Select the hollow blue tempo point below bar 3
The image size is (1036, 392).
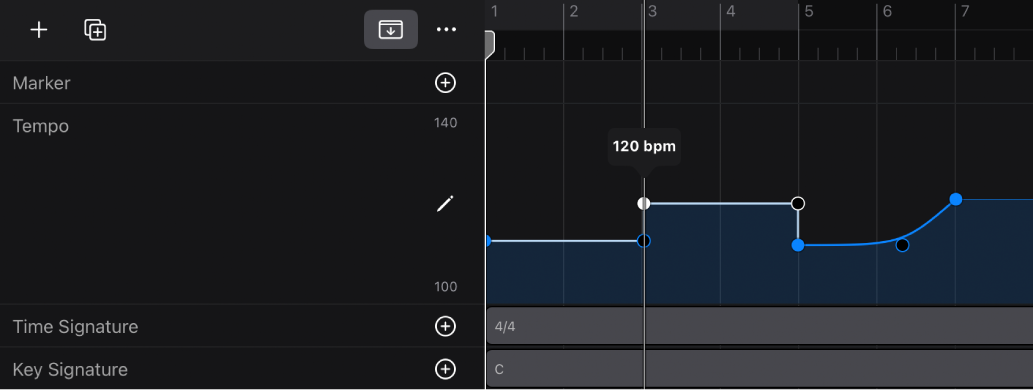click(644, 241)
